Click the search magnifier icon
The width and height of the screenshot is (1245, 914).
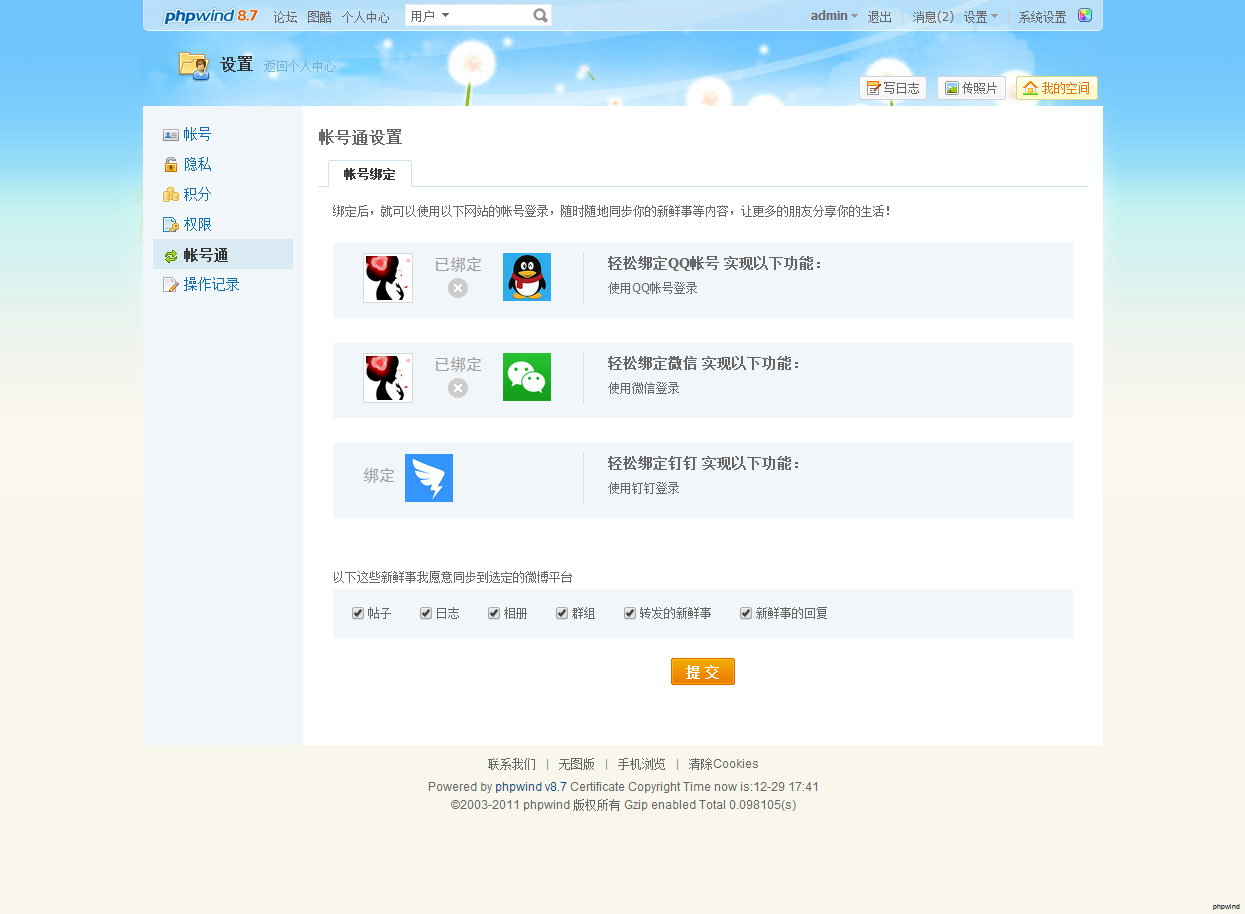point(540,16)
